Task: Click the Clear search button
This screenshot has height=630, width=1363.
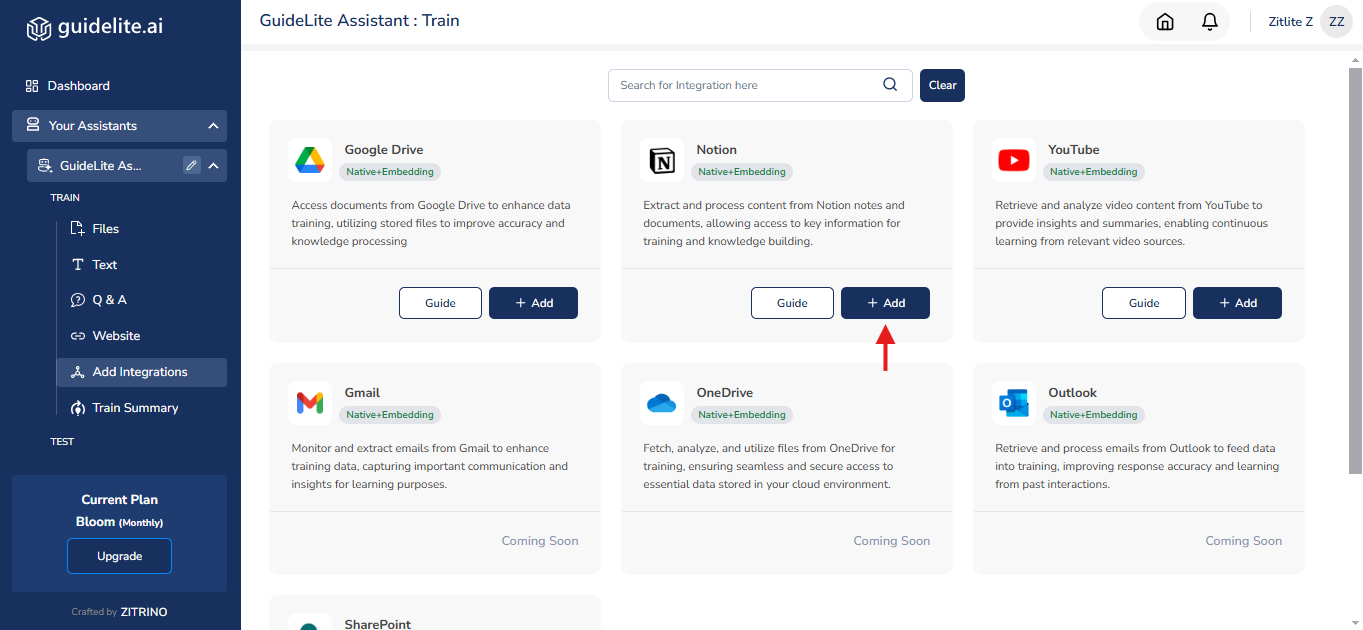Action: [942, 85]
